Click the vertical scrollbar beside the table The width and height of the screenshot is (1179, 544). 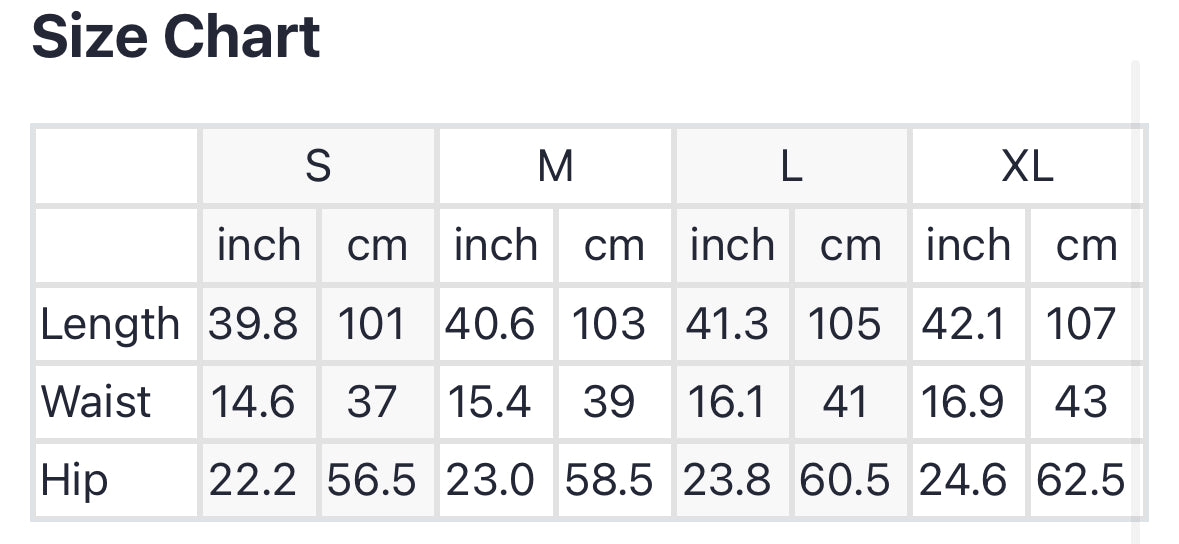click(1135, 300)
